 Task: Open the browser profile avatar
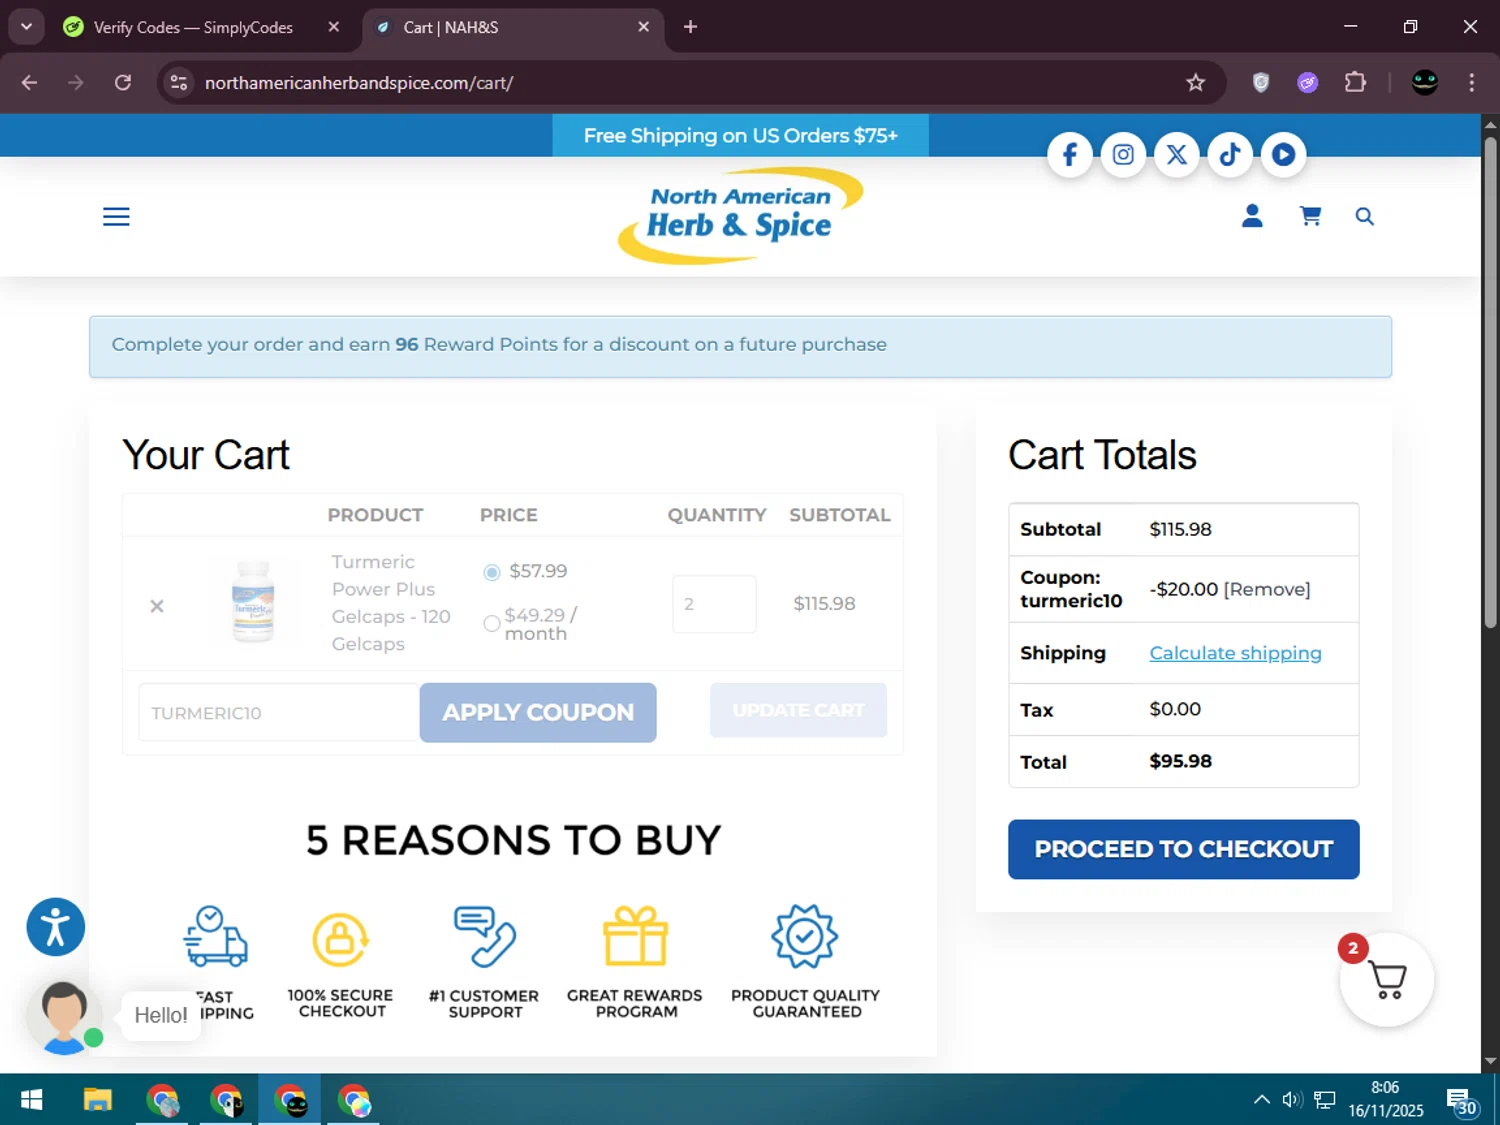point(1424,83)
